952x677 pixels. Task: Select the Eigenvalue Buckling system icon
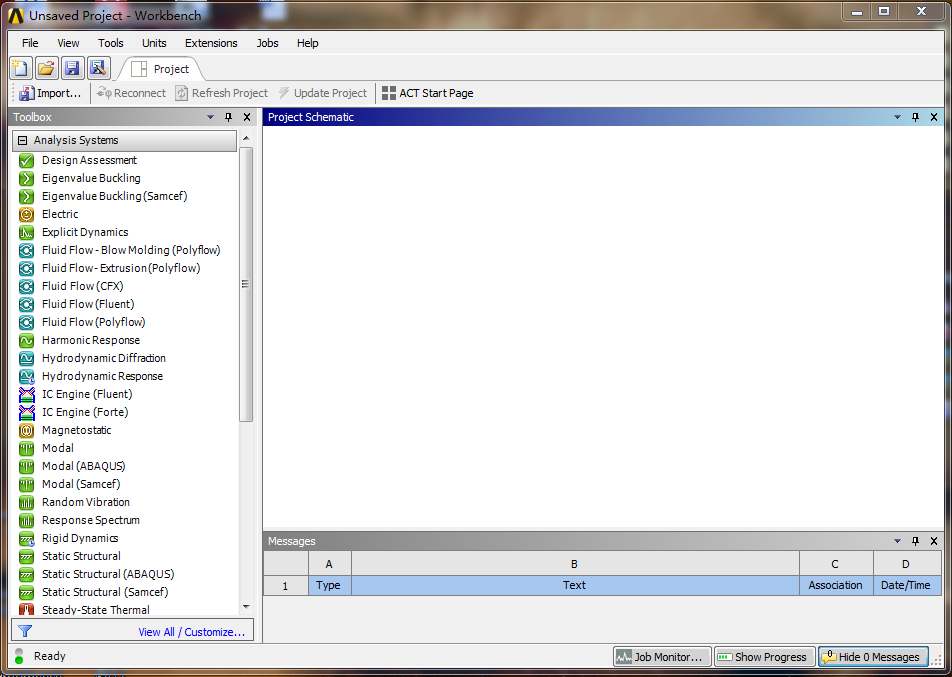(26, 178)
